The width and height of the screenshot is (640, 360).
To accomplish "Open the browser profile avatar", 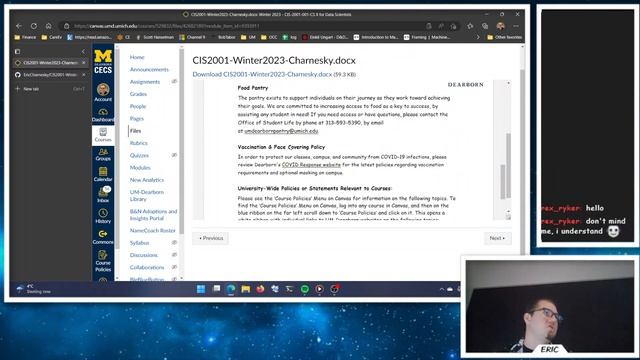I will (500, 26).
